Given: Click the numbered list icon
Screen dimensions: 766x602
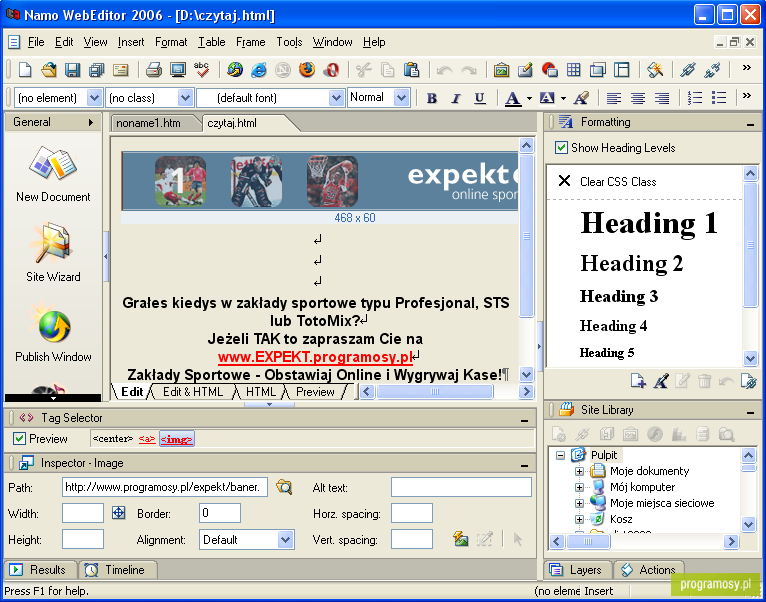Looking at the screenshot, I should coord(695,98).
